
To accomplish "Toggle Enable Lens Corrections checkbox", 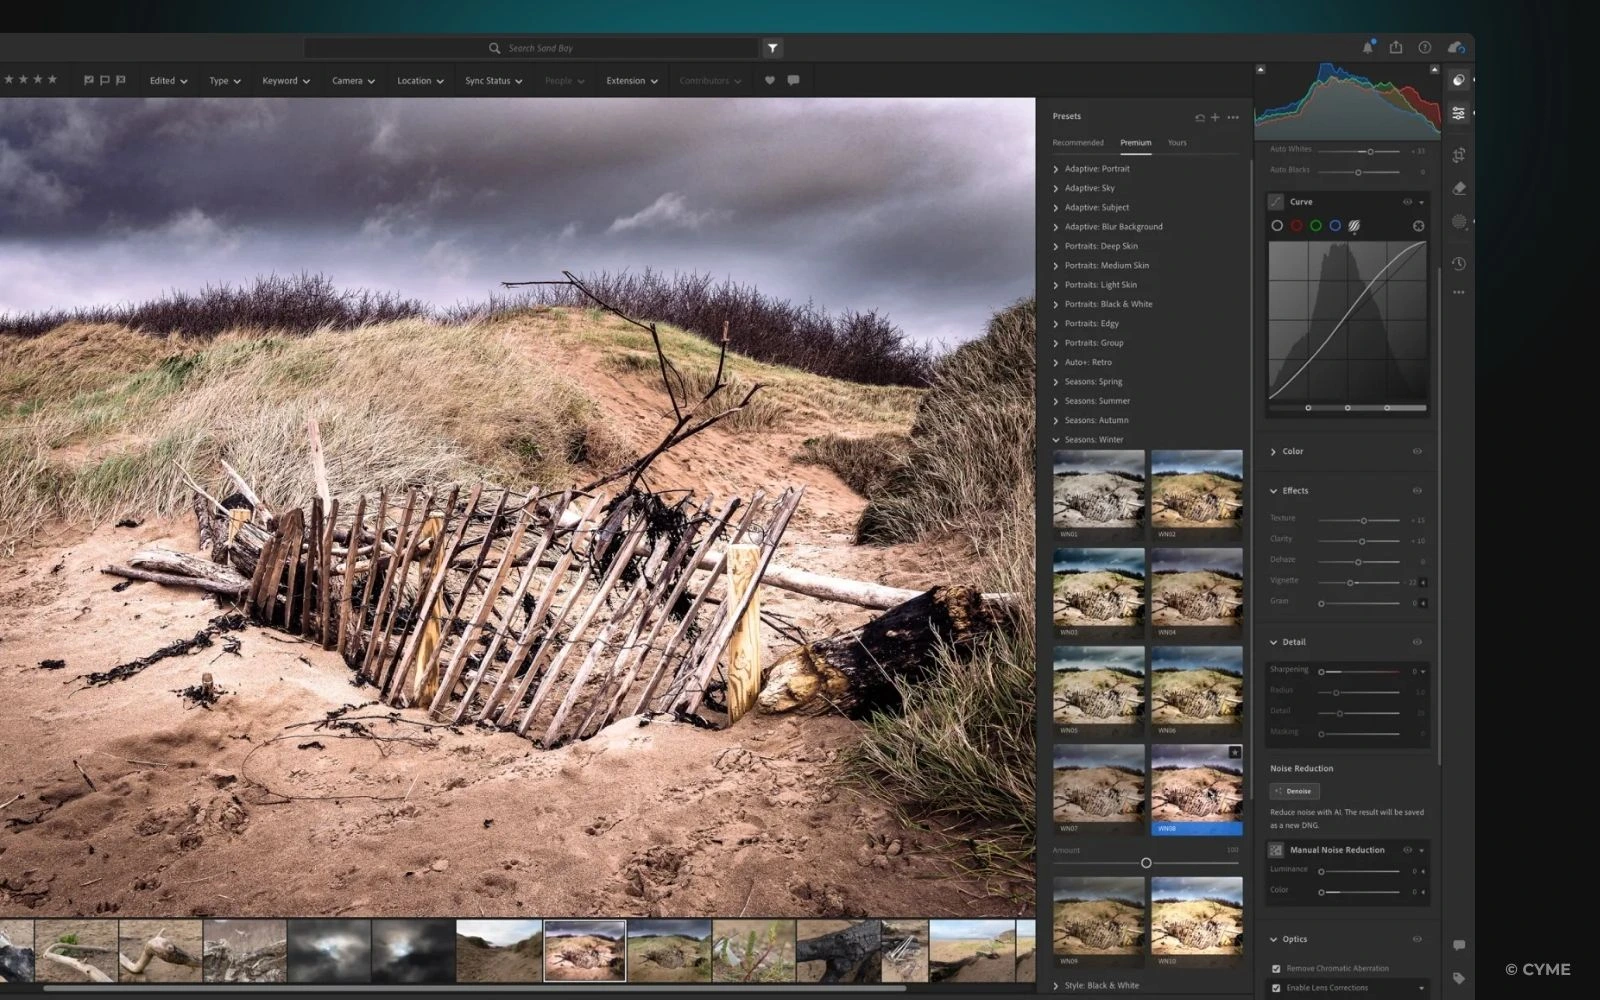I will (x=1276, y=988).
